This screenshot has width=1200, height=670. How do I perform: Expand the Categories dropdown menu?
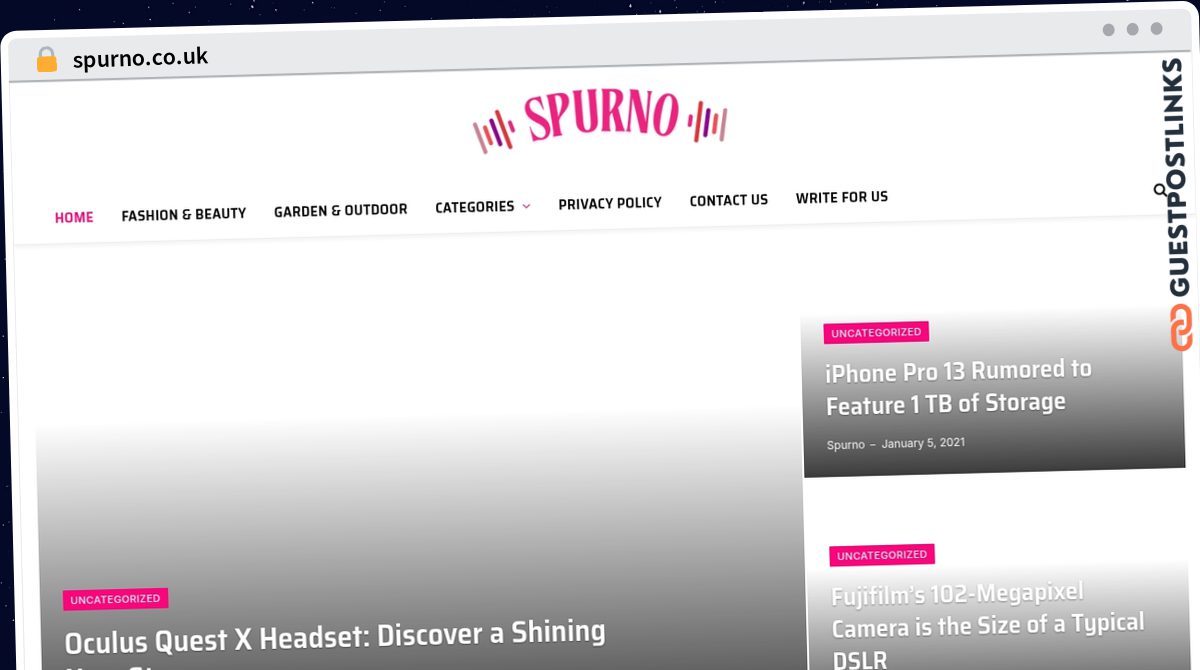(482, 207)
